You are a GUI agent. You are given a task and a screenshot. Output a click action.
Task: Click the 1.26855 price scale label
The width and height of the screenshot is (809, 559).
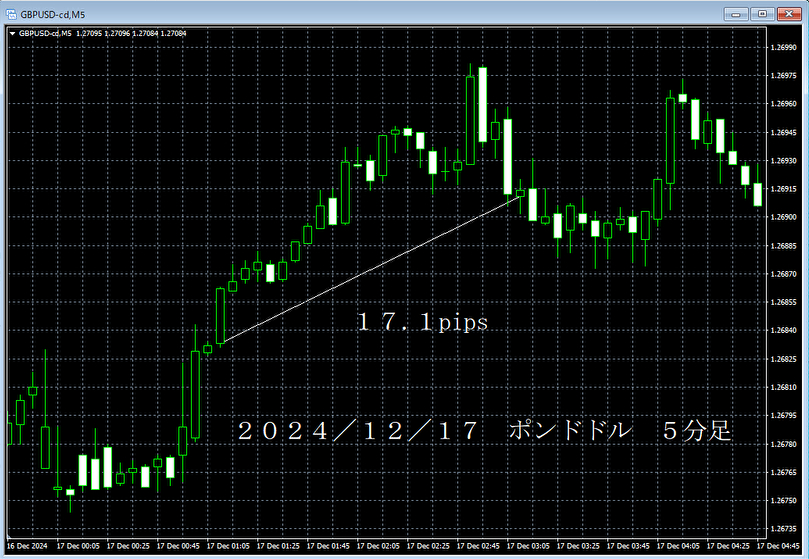pyautogui.click(x=783, y=302)
